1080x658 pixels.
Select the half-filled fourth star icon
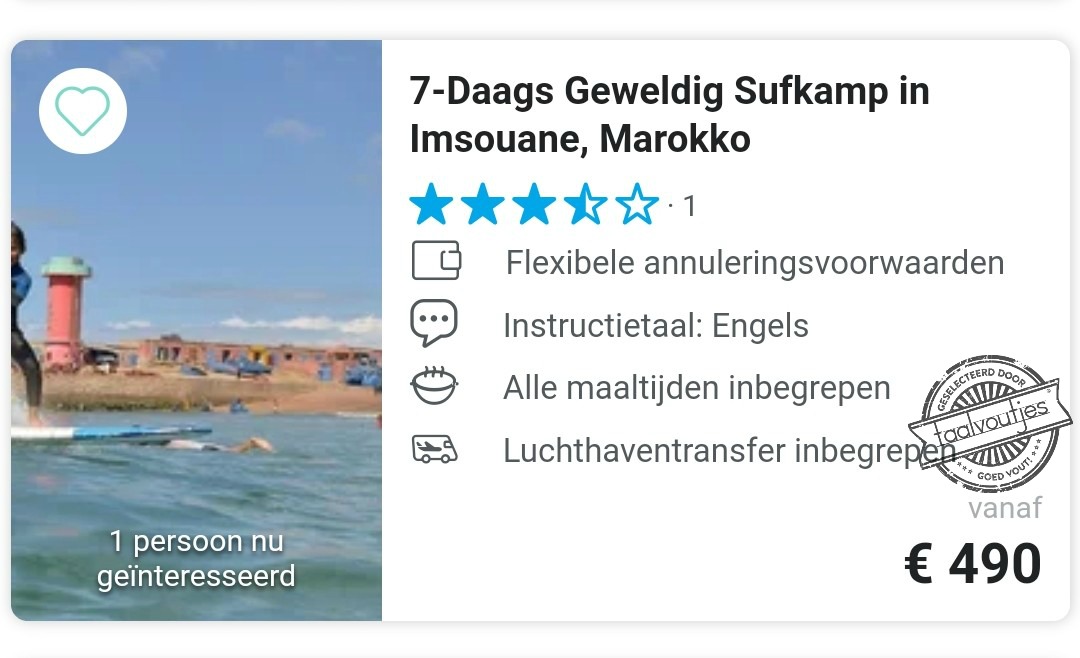click(586, 203)
